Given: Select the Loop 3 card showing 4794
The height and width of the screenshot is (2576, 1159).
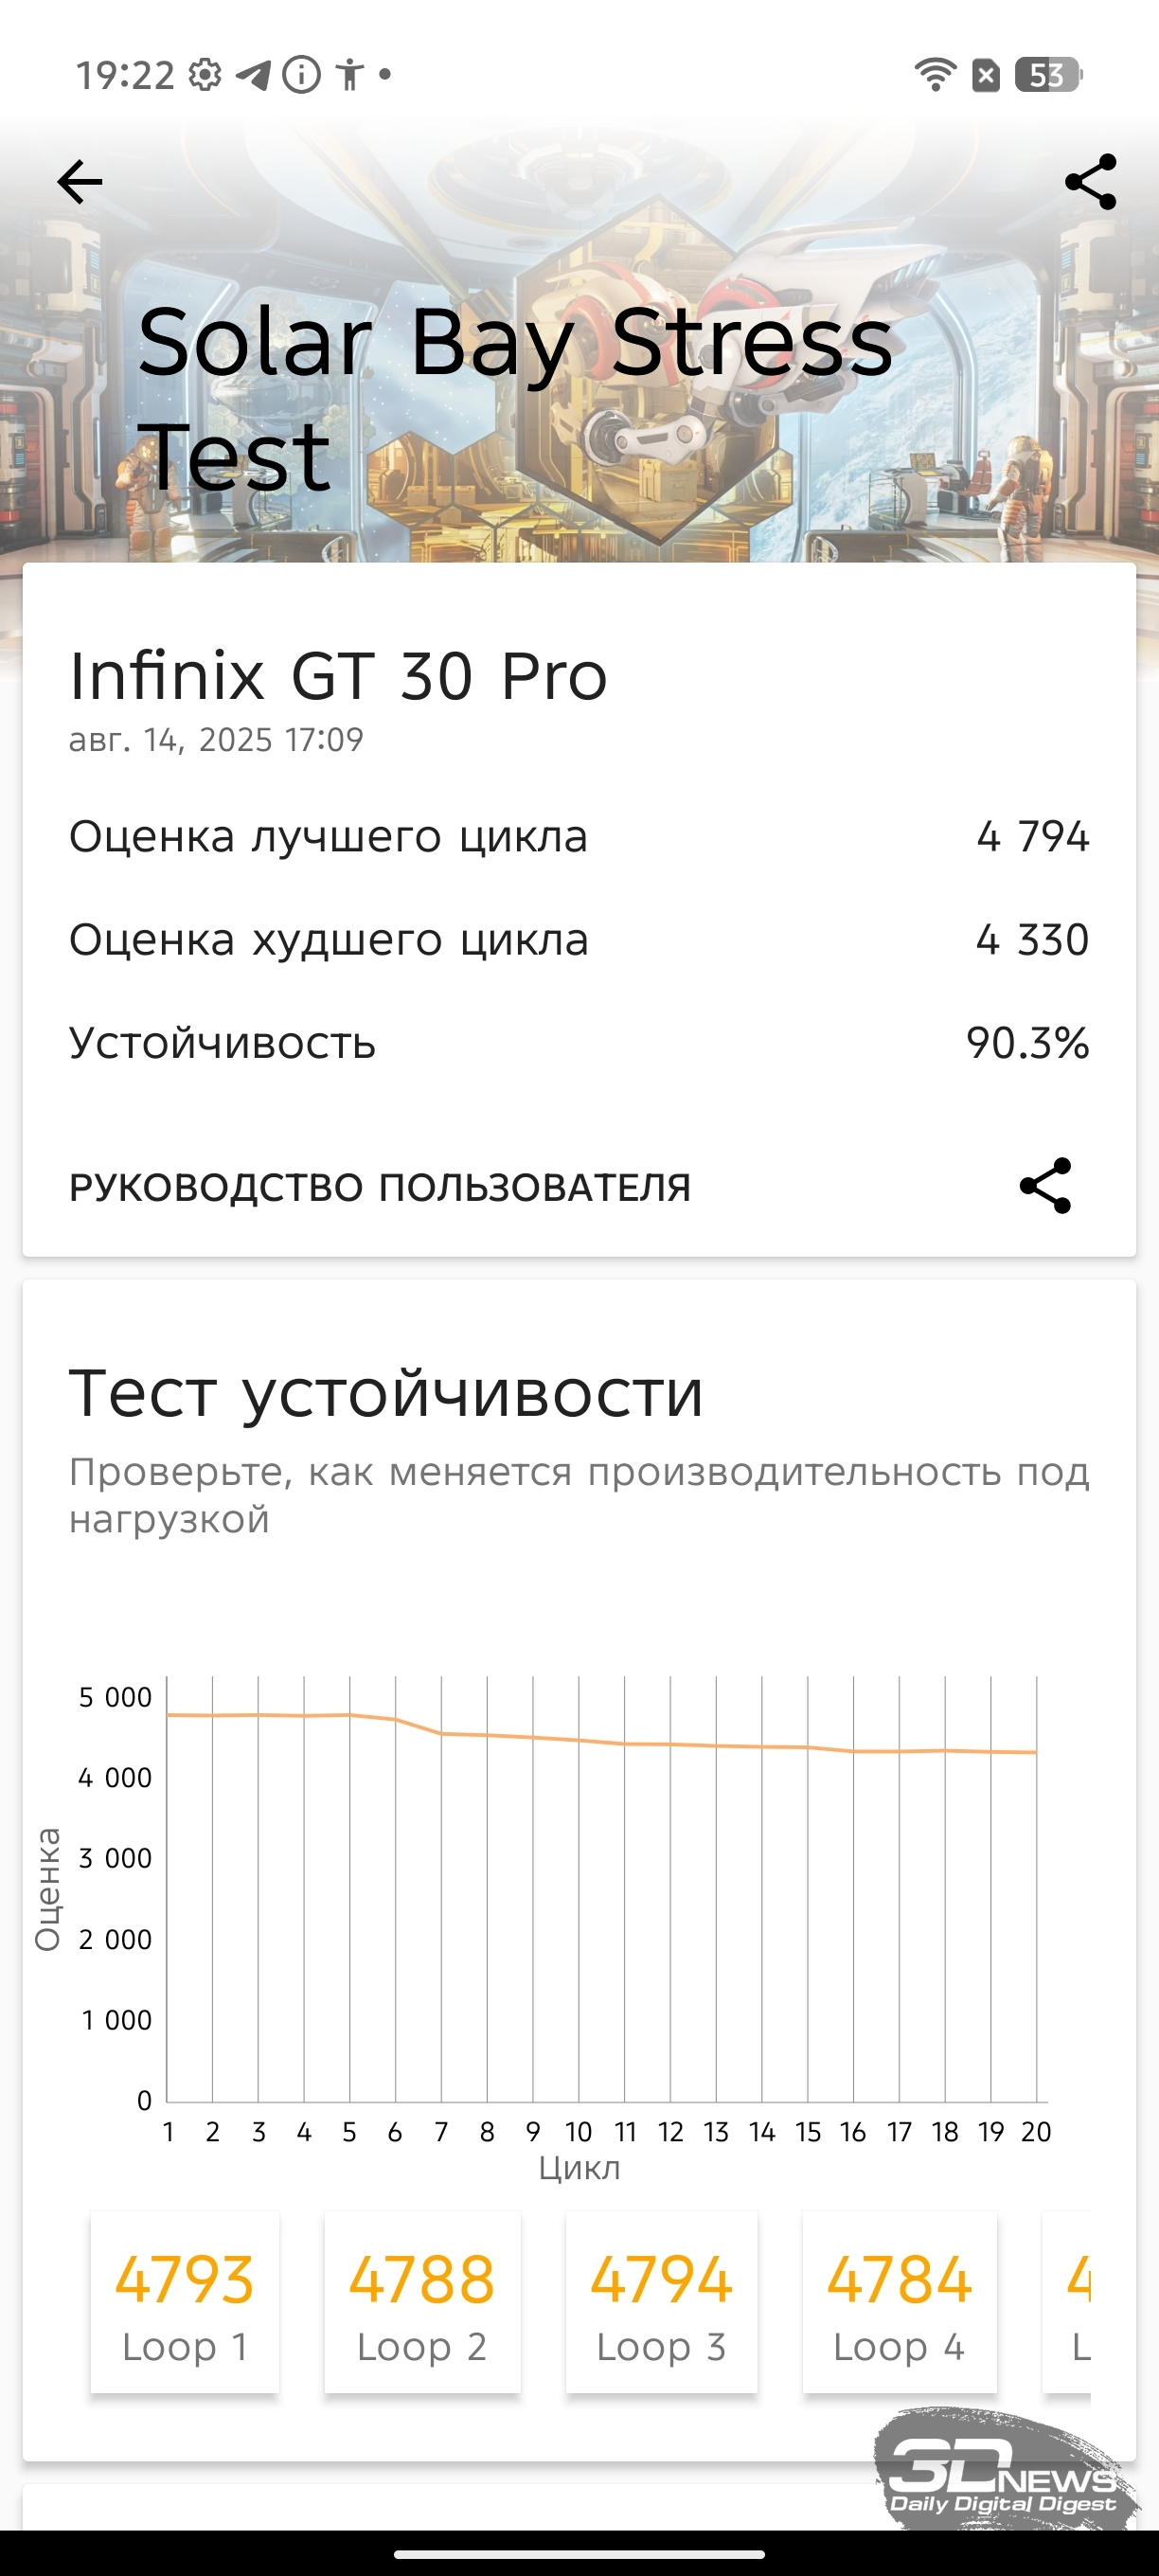Looking at the screenshot, I should coord(661,2303).
